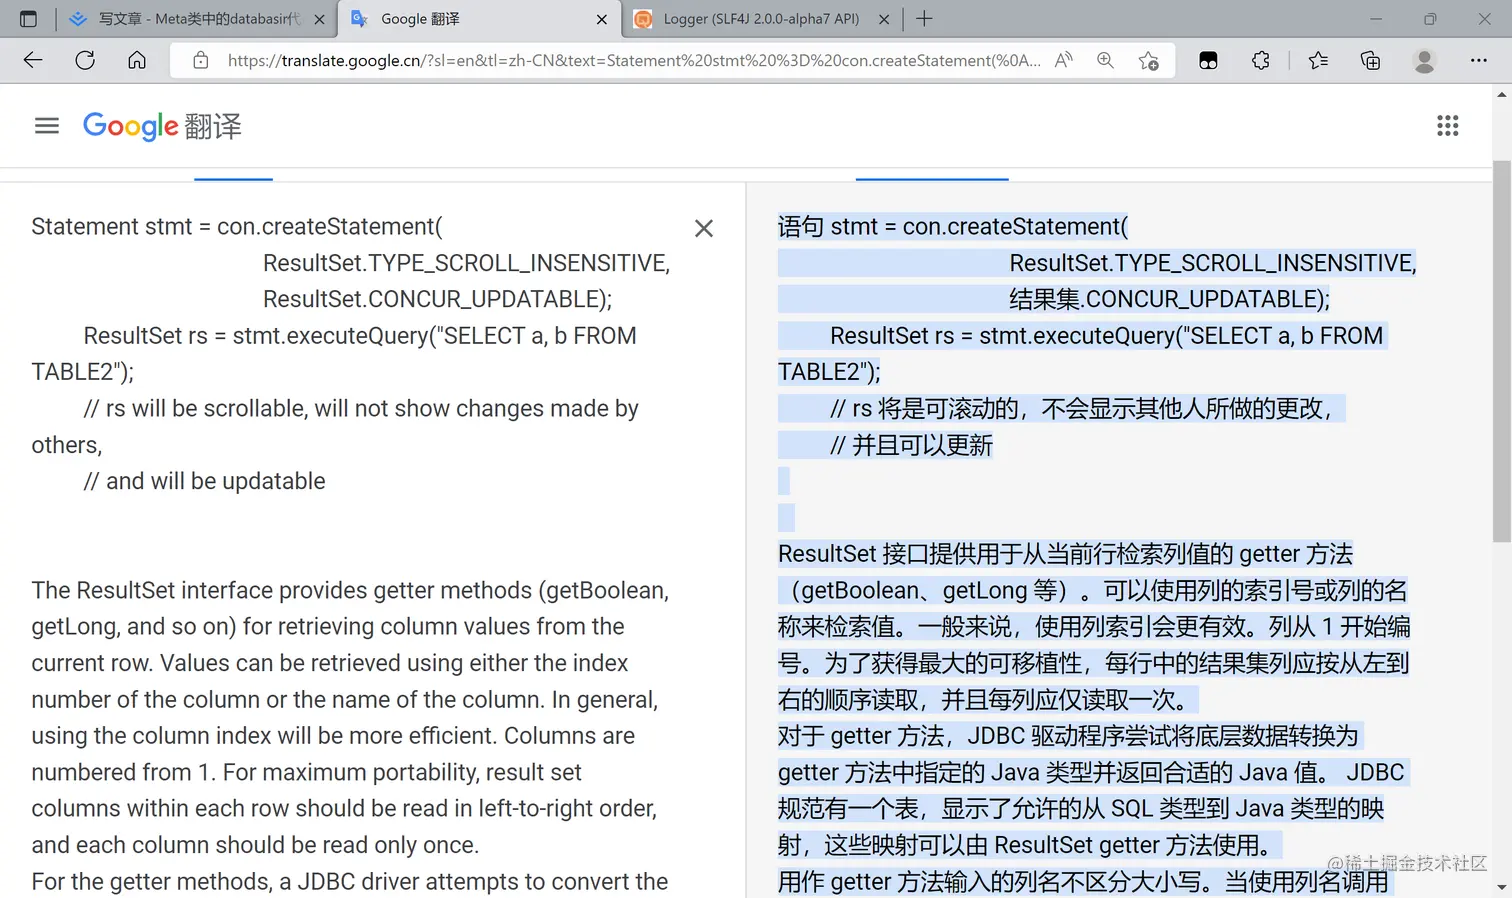Screen dimensions: 1512x898
Task: Open the Favorites list icon
Action: coord(1318,60)
